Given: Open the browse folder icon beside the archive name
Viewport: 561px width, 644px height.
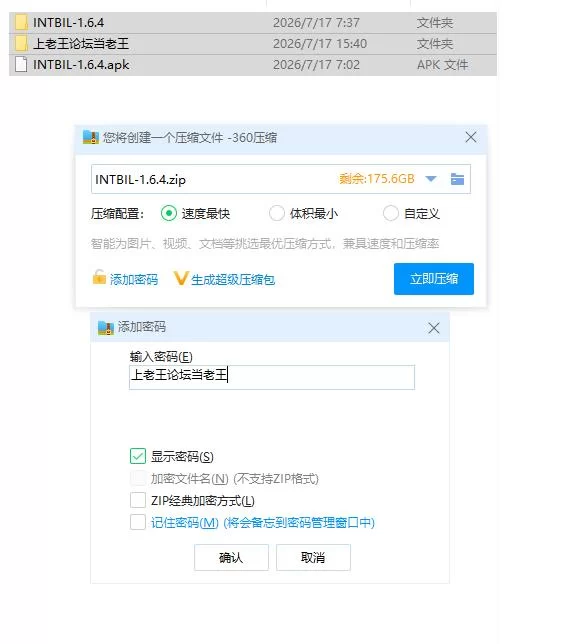Looking at the screenshot, I should coord(457,179).
